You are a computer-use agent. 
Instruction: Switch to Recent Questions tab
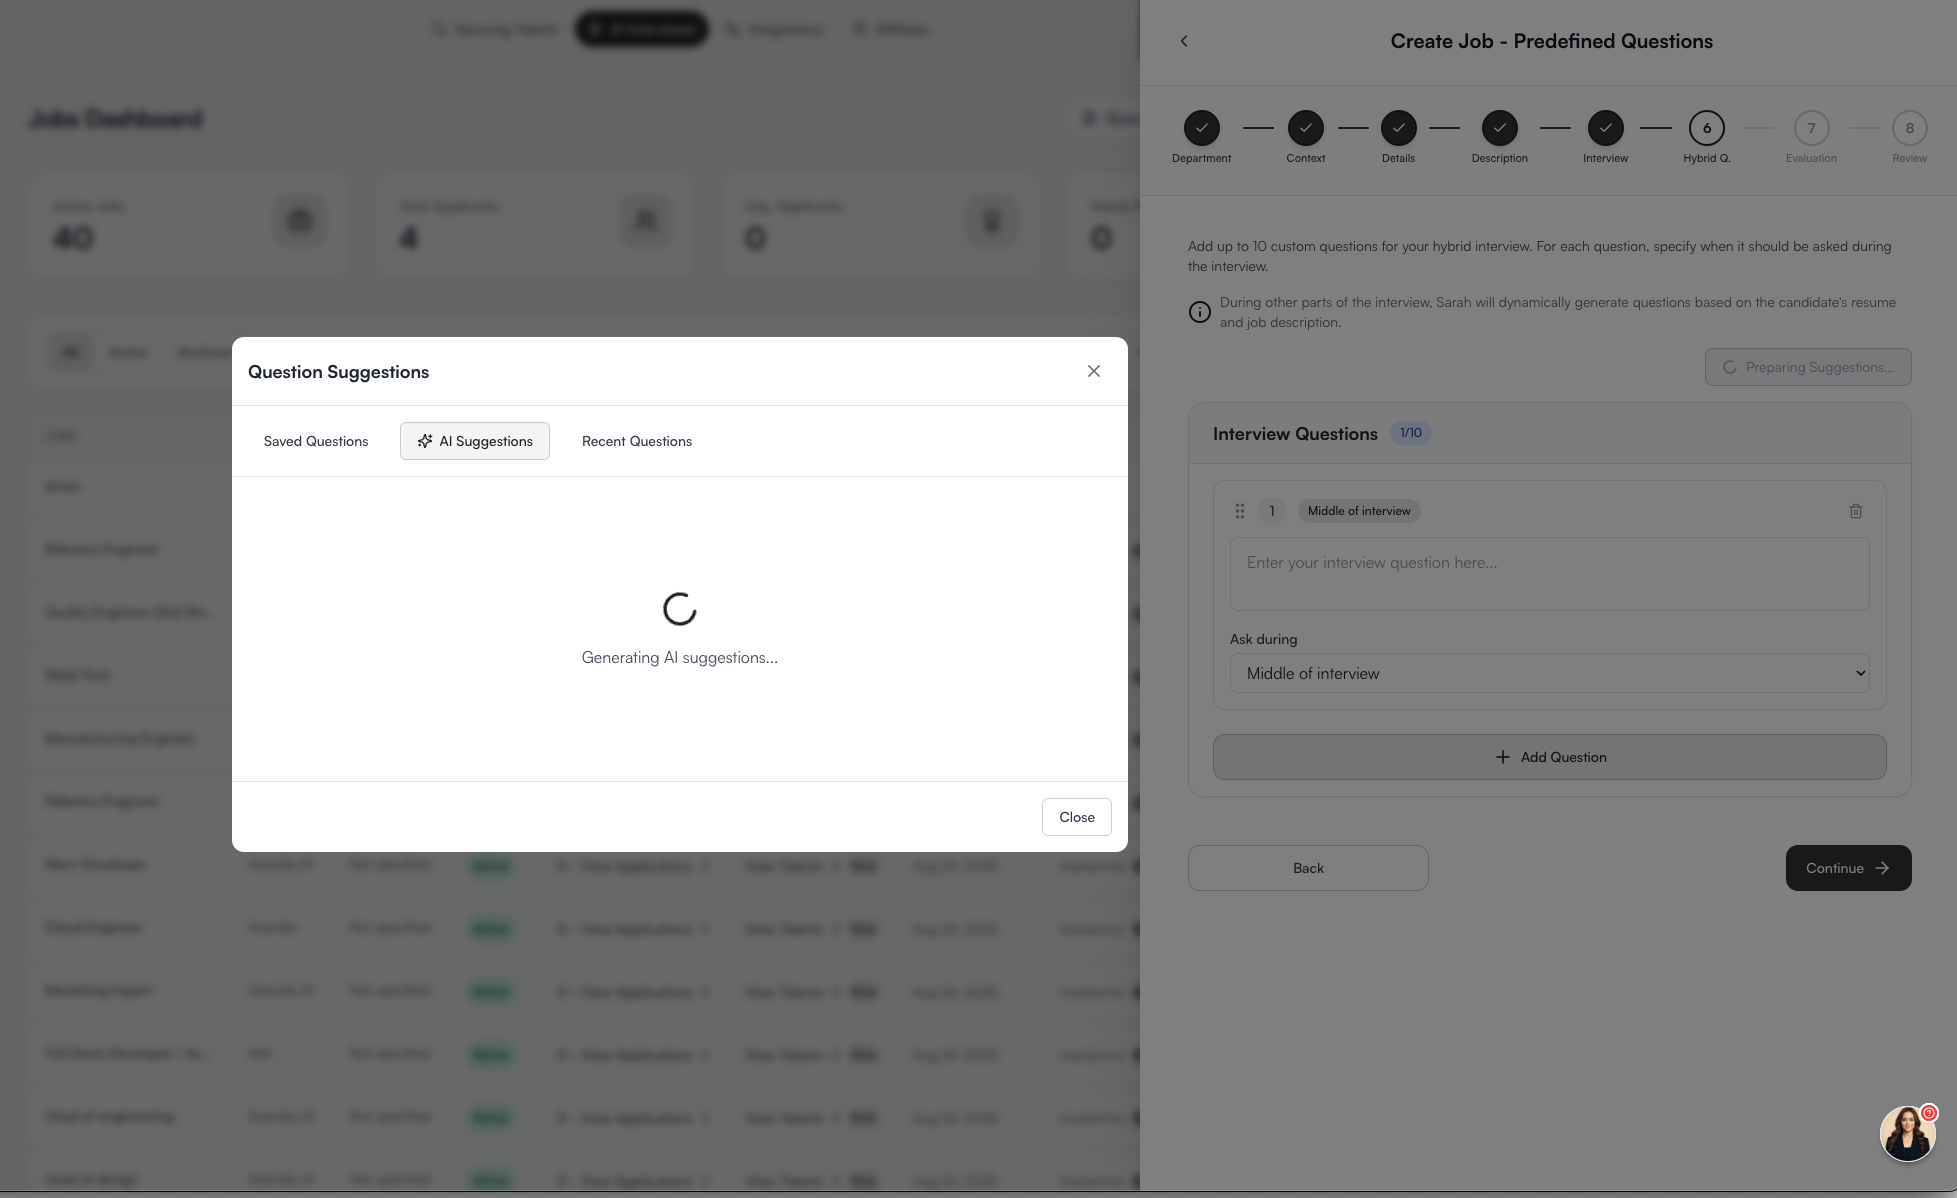(x=636, y=441)
